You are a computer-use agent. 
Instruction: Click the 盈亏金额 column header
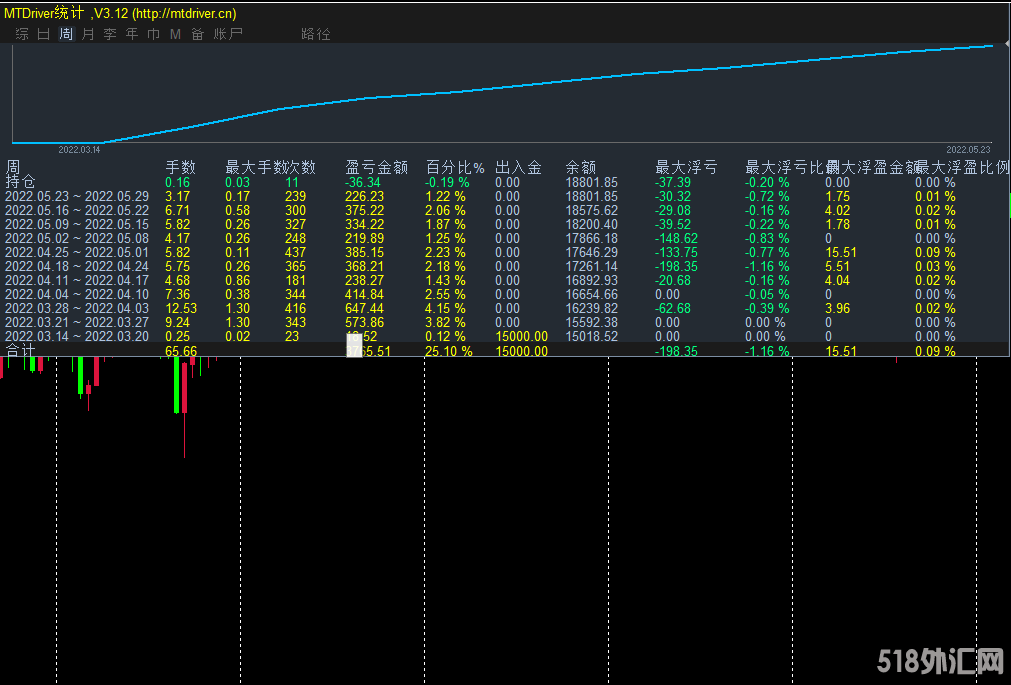click(377, 168)
